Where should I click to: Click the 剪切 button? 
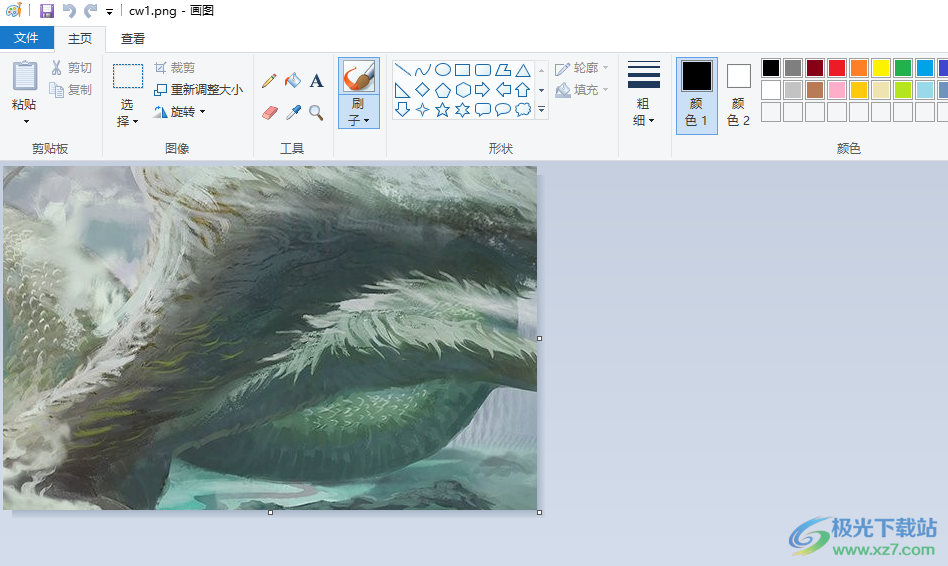pyautogui.click(x=71, y=68)
